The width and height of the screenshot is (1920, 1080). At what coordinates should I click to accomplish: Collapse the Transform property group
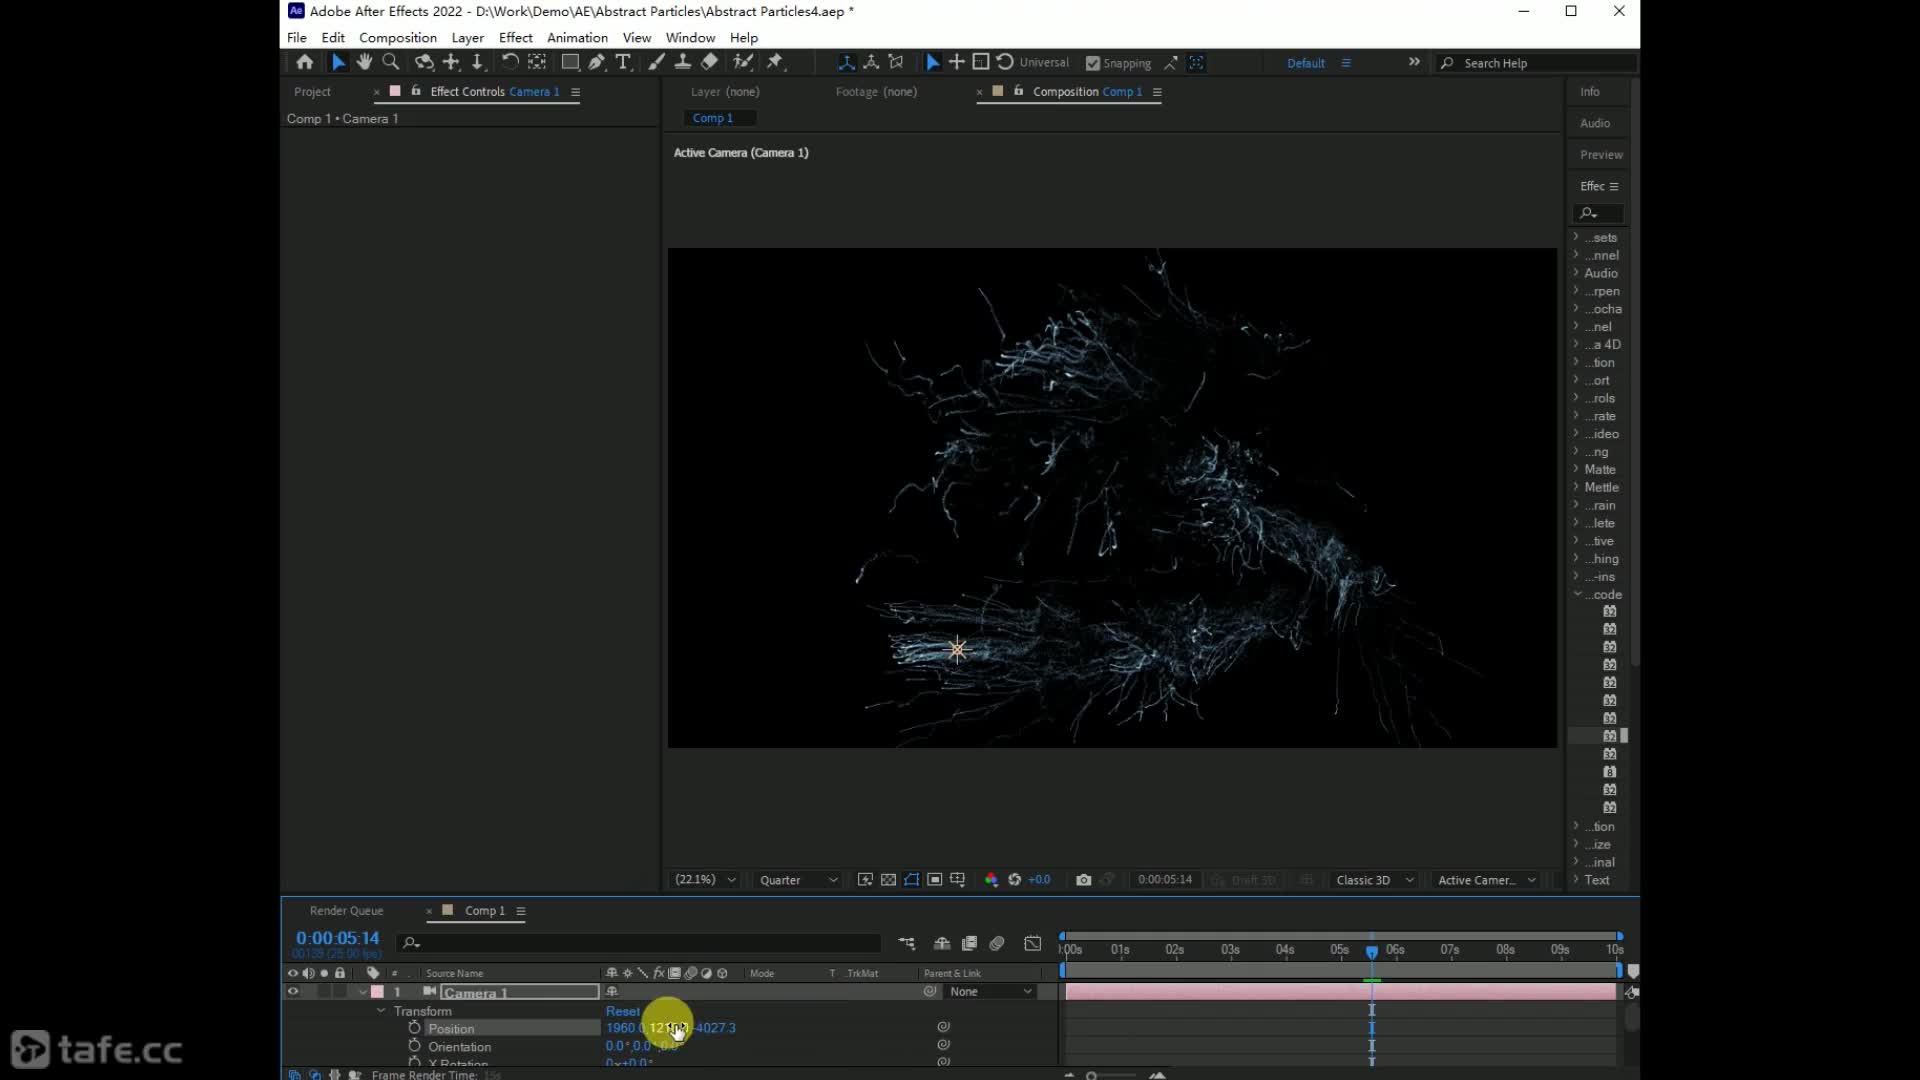[381, 1011]
